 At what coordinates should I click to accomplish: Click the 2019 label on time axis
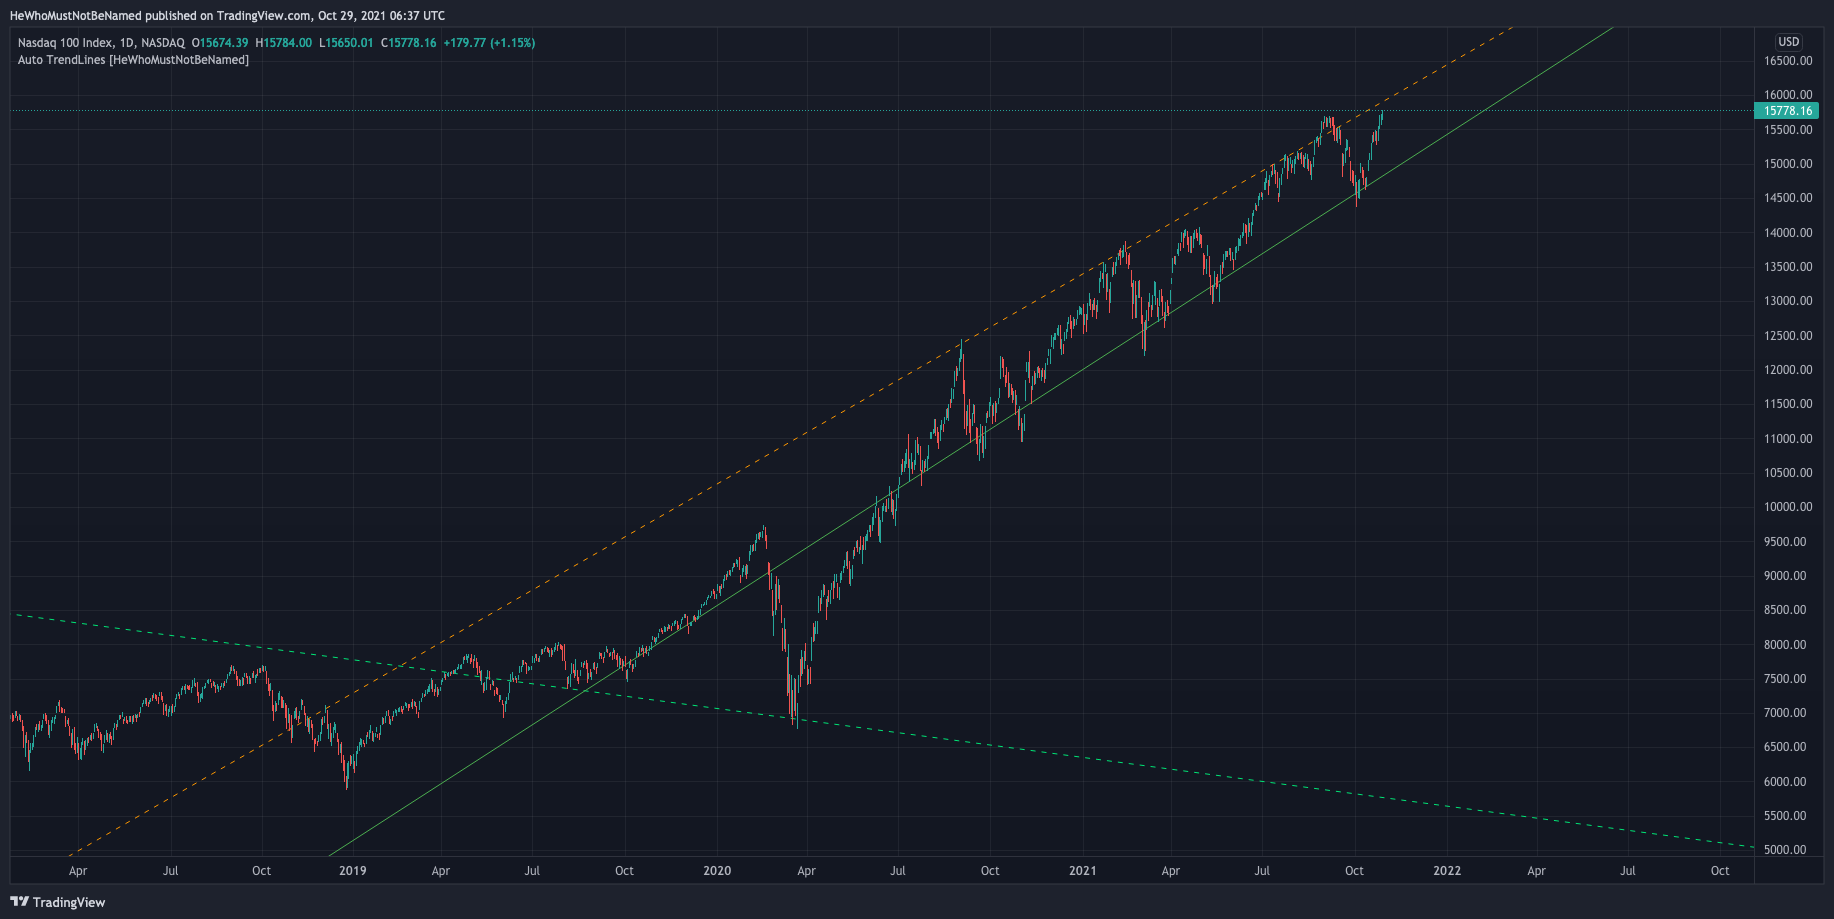pos(353,871)
